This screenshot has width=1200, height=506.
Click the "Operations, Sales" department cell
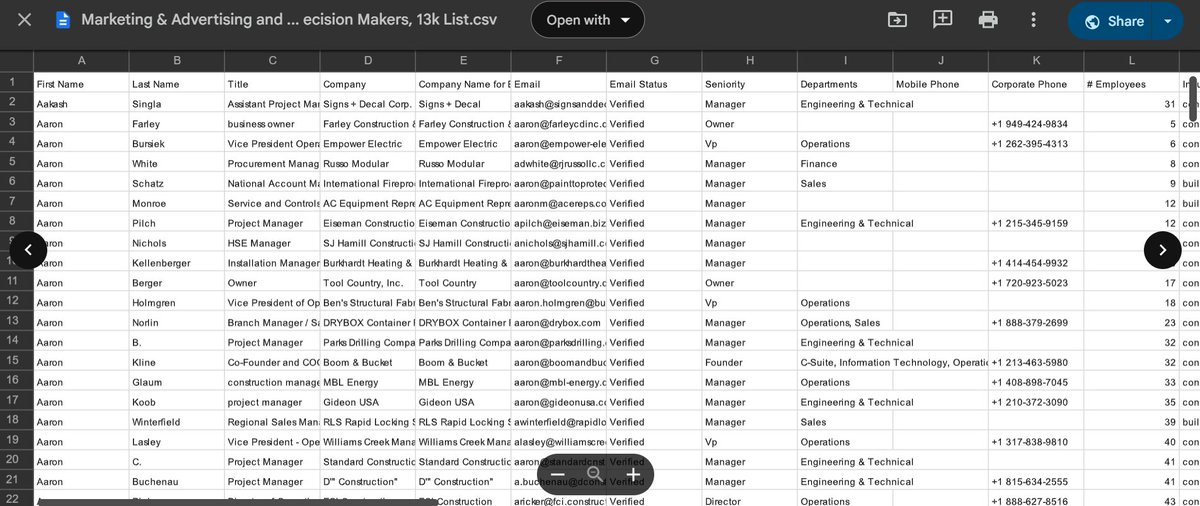pyautogui.click(x=845, y=323)
